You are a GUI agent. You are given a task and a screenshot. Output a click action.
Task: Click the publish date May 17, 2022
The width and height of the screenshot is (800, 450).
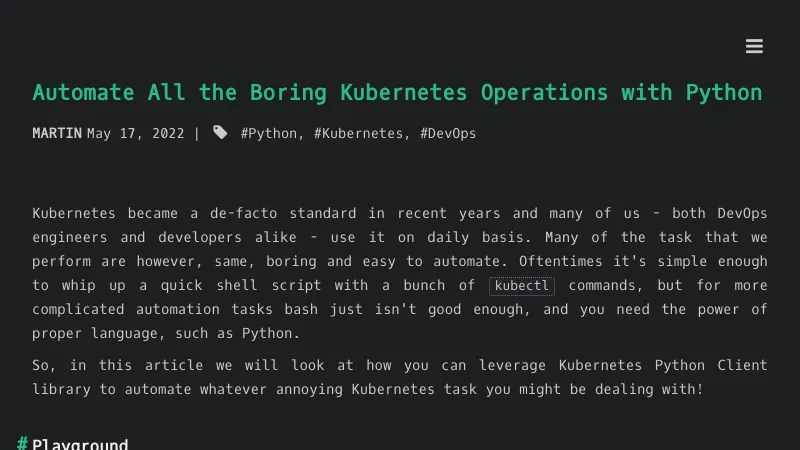(136, 133)
